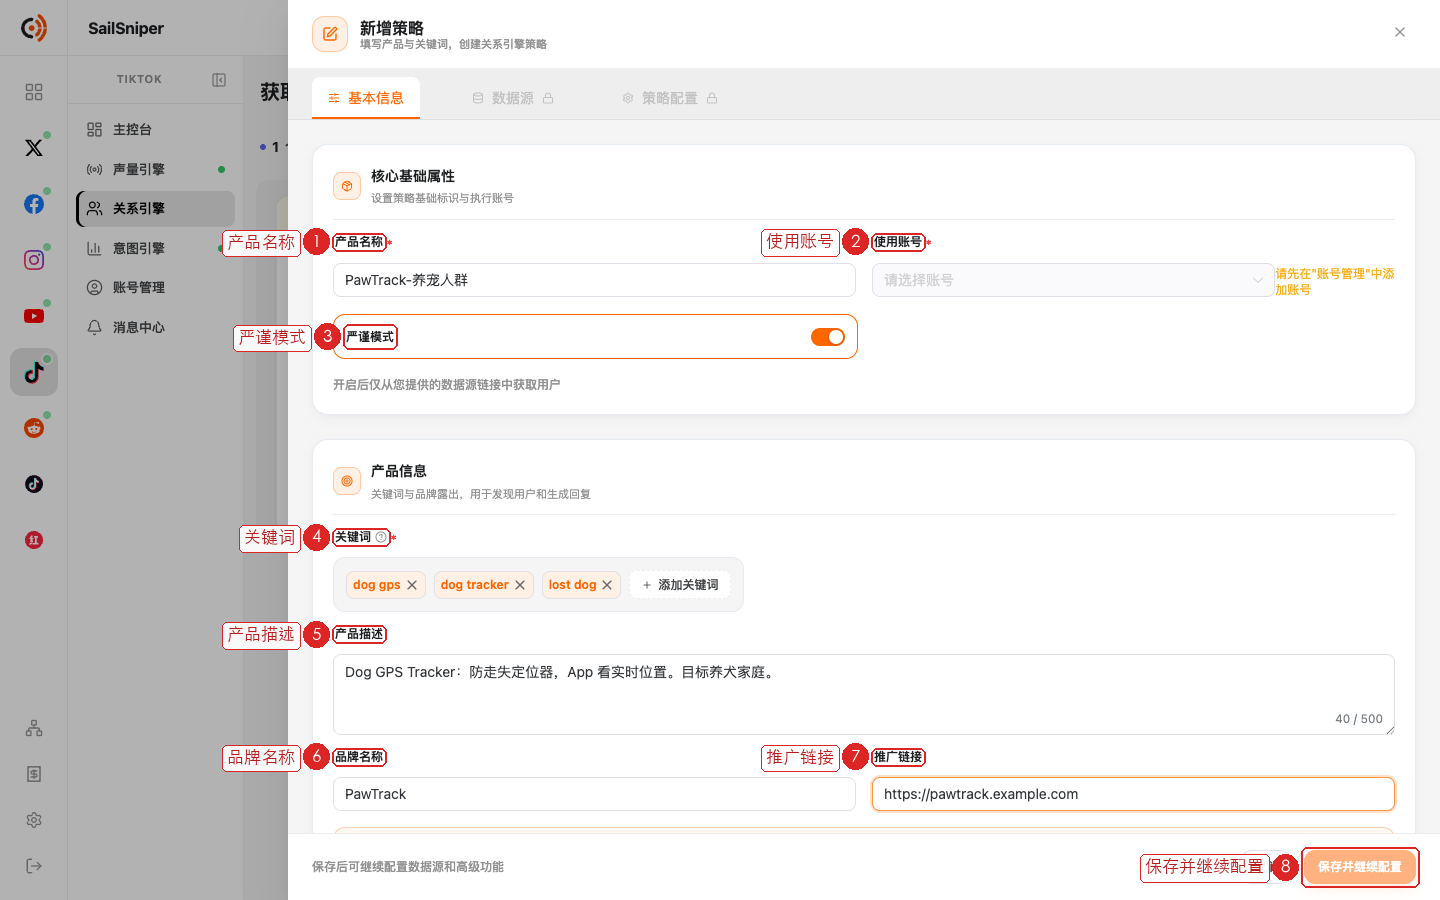Click the SailSniper logo icon
Viewport: 1440px width, 900px height.
click(x=34, y=28)
